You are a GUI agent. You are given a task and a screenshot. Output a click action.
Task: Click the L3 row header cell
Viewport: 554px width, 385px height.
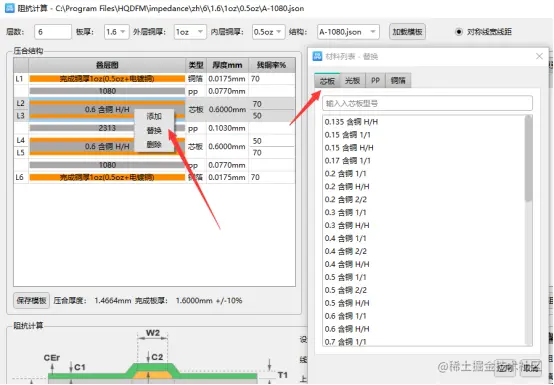pos(21,116)
